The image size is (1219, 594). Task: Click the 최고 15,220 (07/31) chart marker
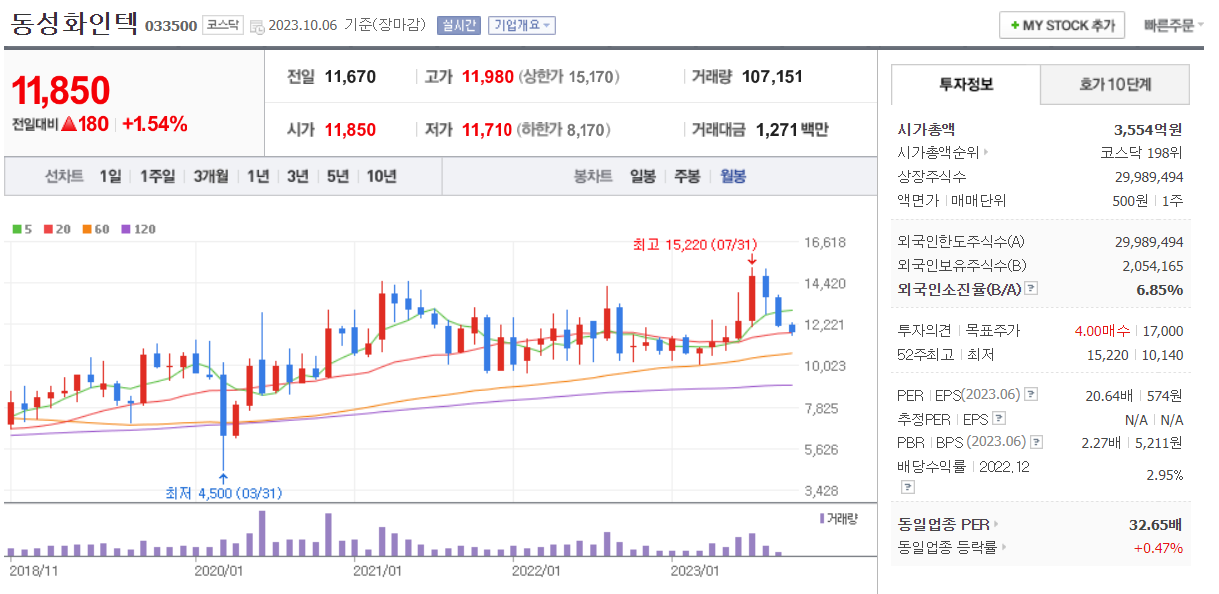click(694, 244)
